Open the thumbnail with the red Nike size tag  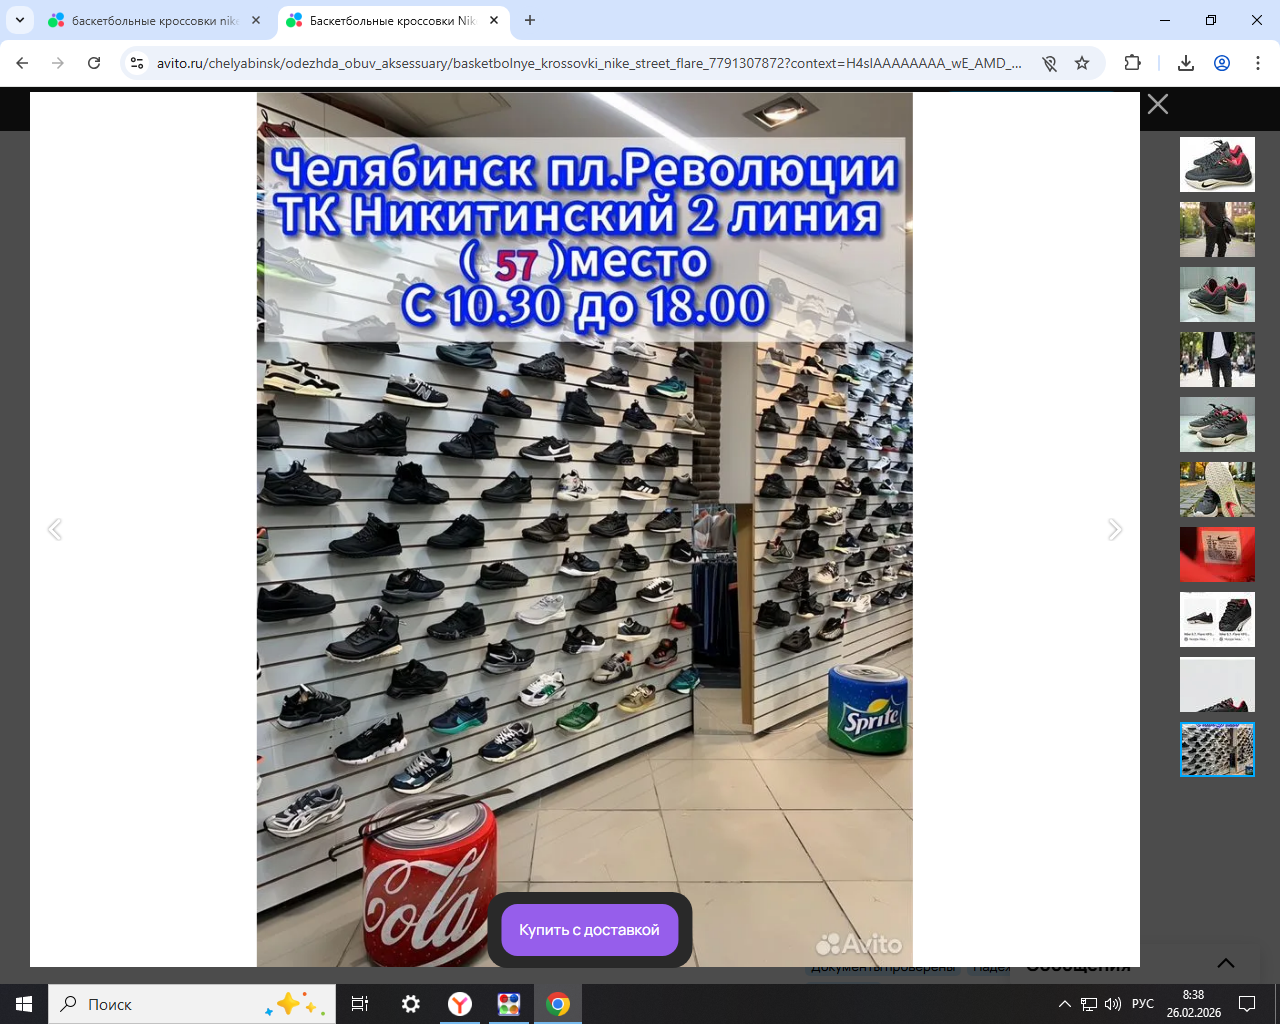click(1217, 554)
